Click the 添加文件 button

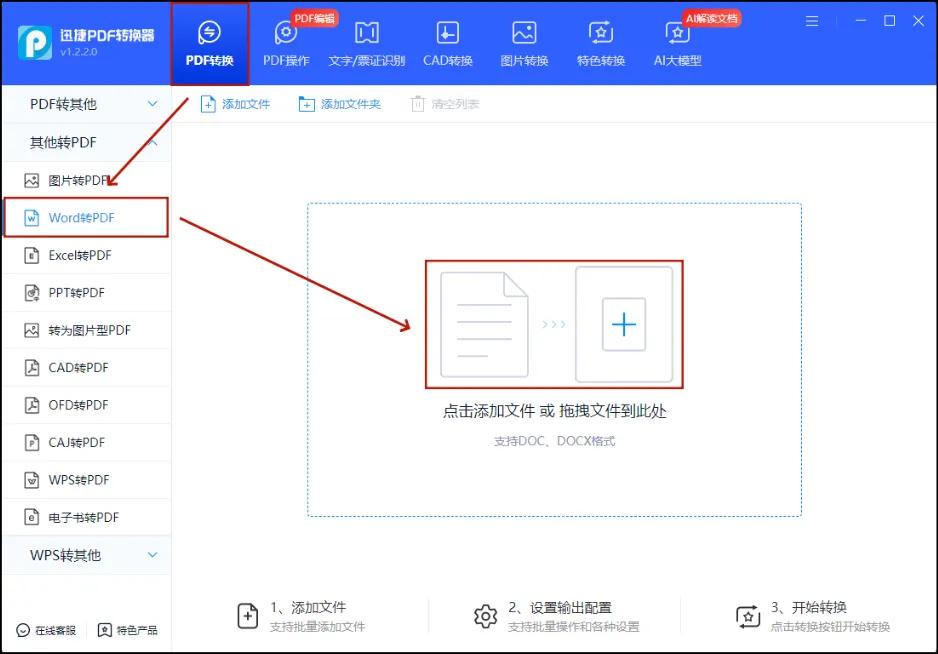[x=235, y=104]
